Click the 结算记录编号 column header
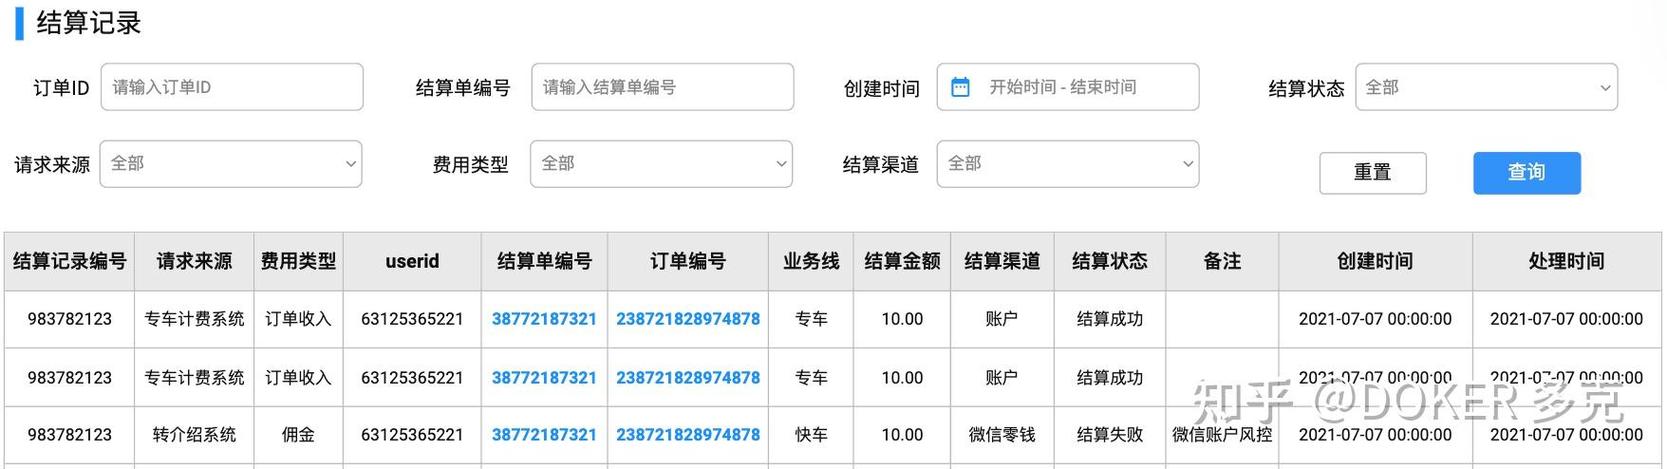 tap(70, 261)
